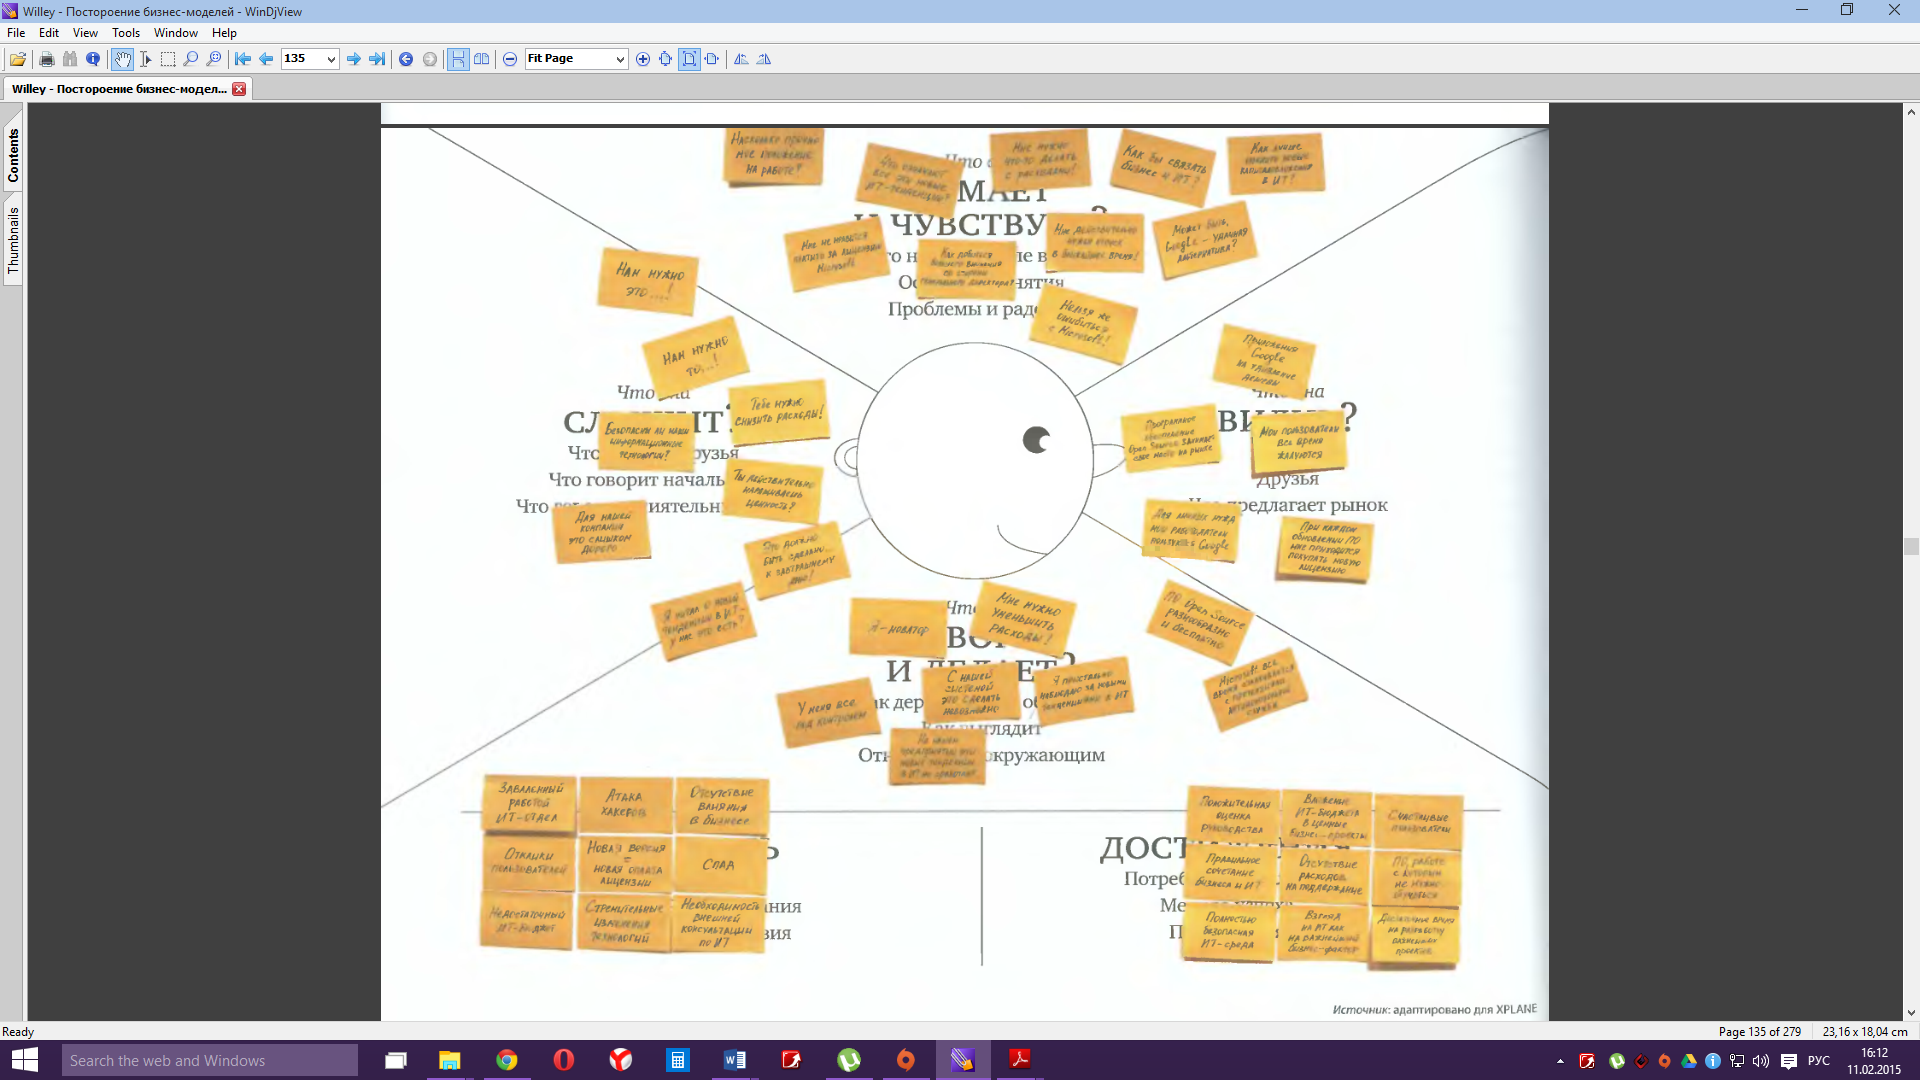This screenshot has height=1080, width=1920.
Task: Open the Tools menu
Action: coord(126,33)
